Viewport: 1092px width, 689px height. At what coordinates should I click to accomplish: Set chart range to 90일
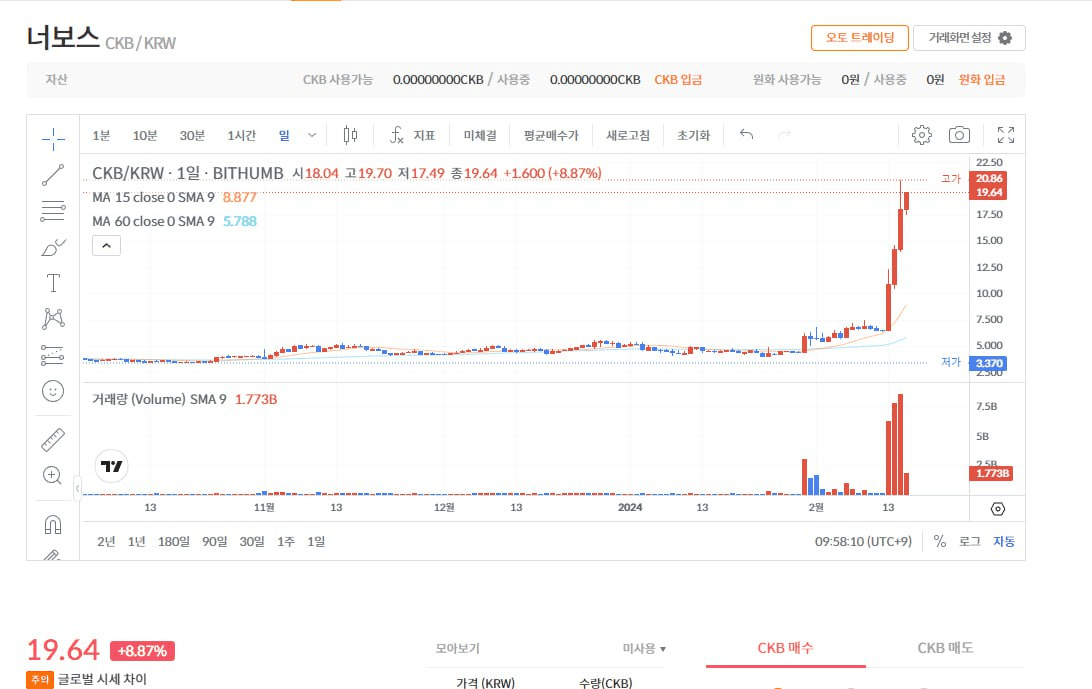[214, 541]
